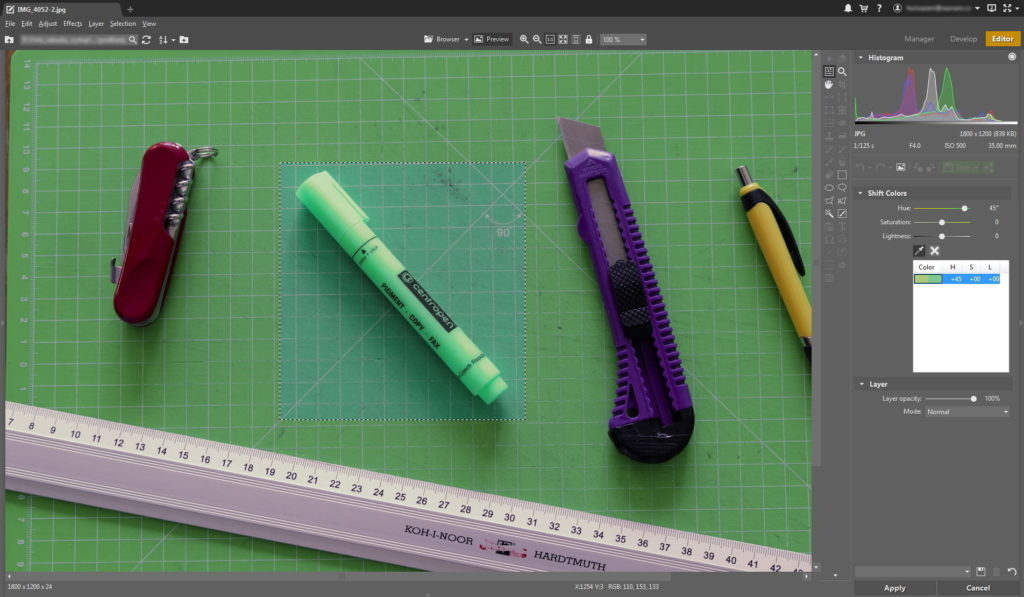Select the rectangular selection tool
Screen dimensions: 1024x597
pos(842,174)
